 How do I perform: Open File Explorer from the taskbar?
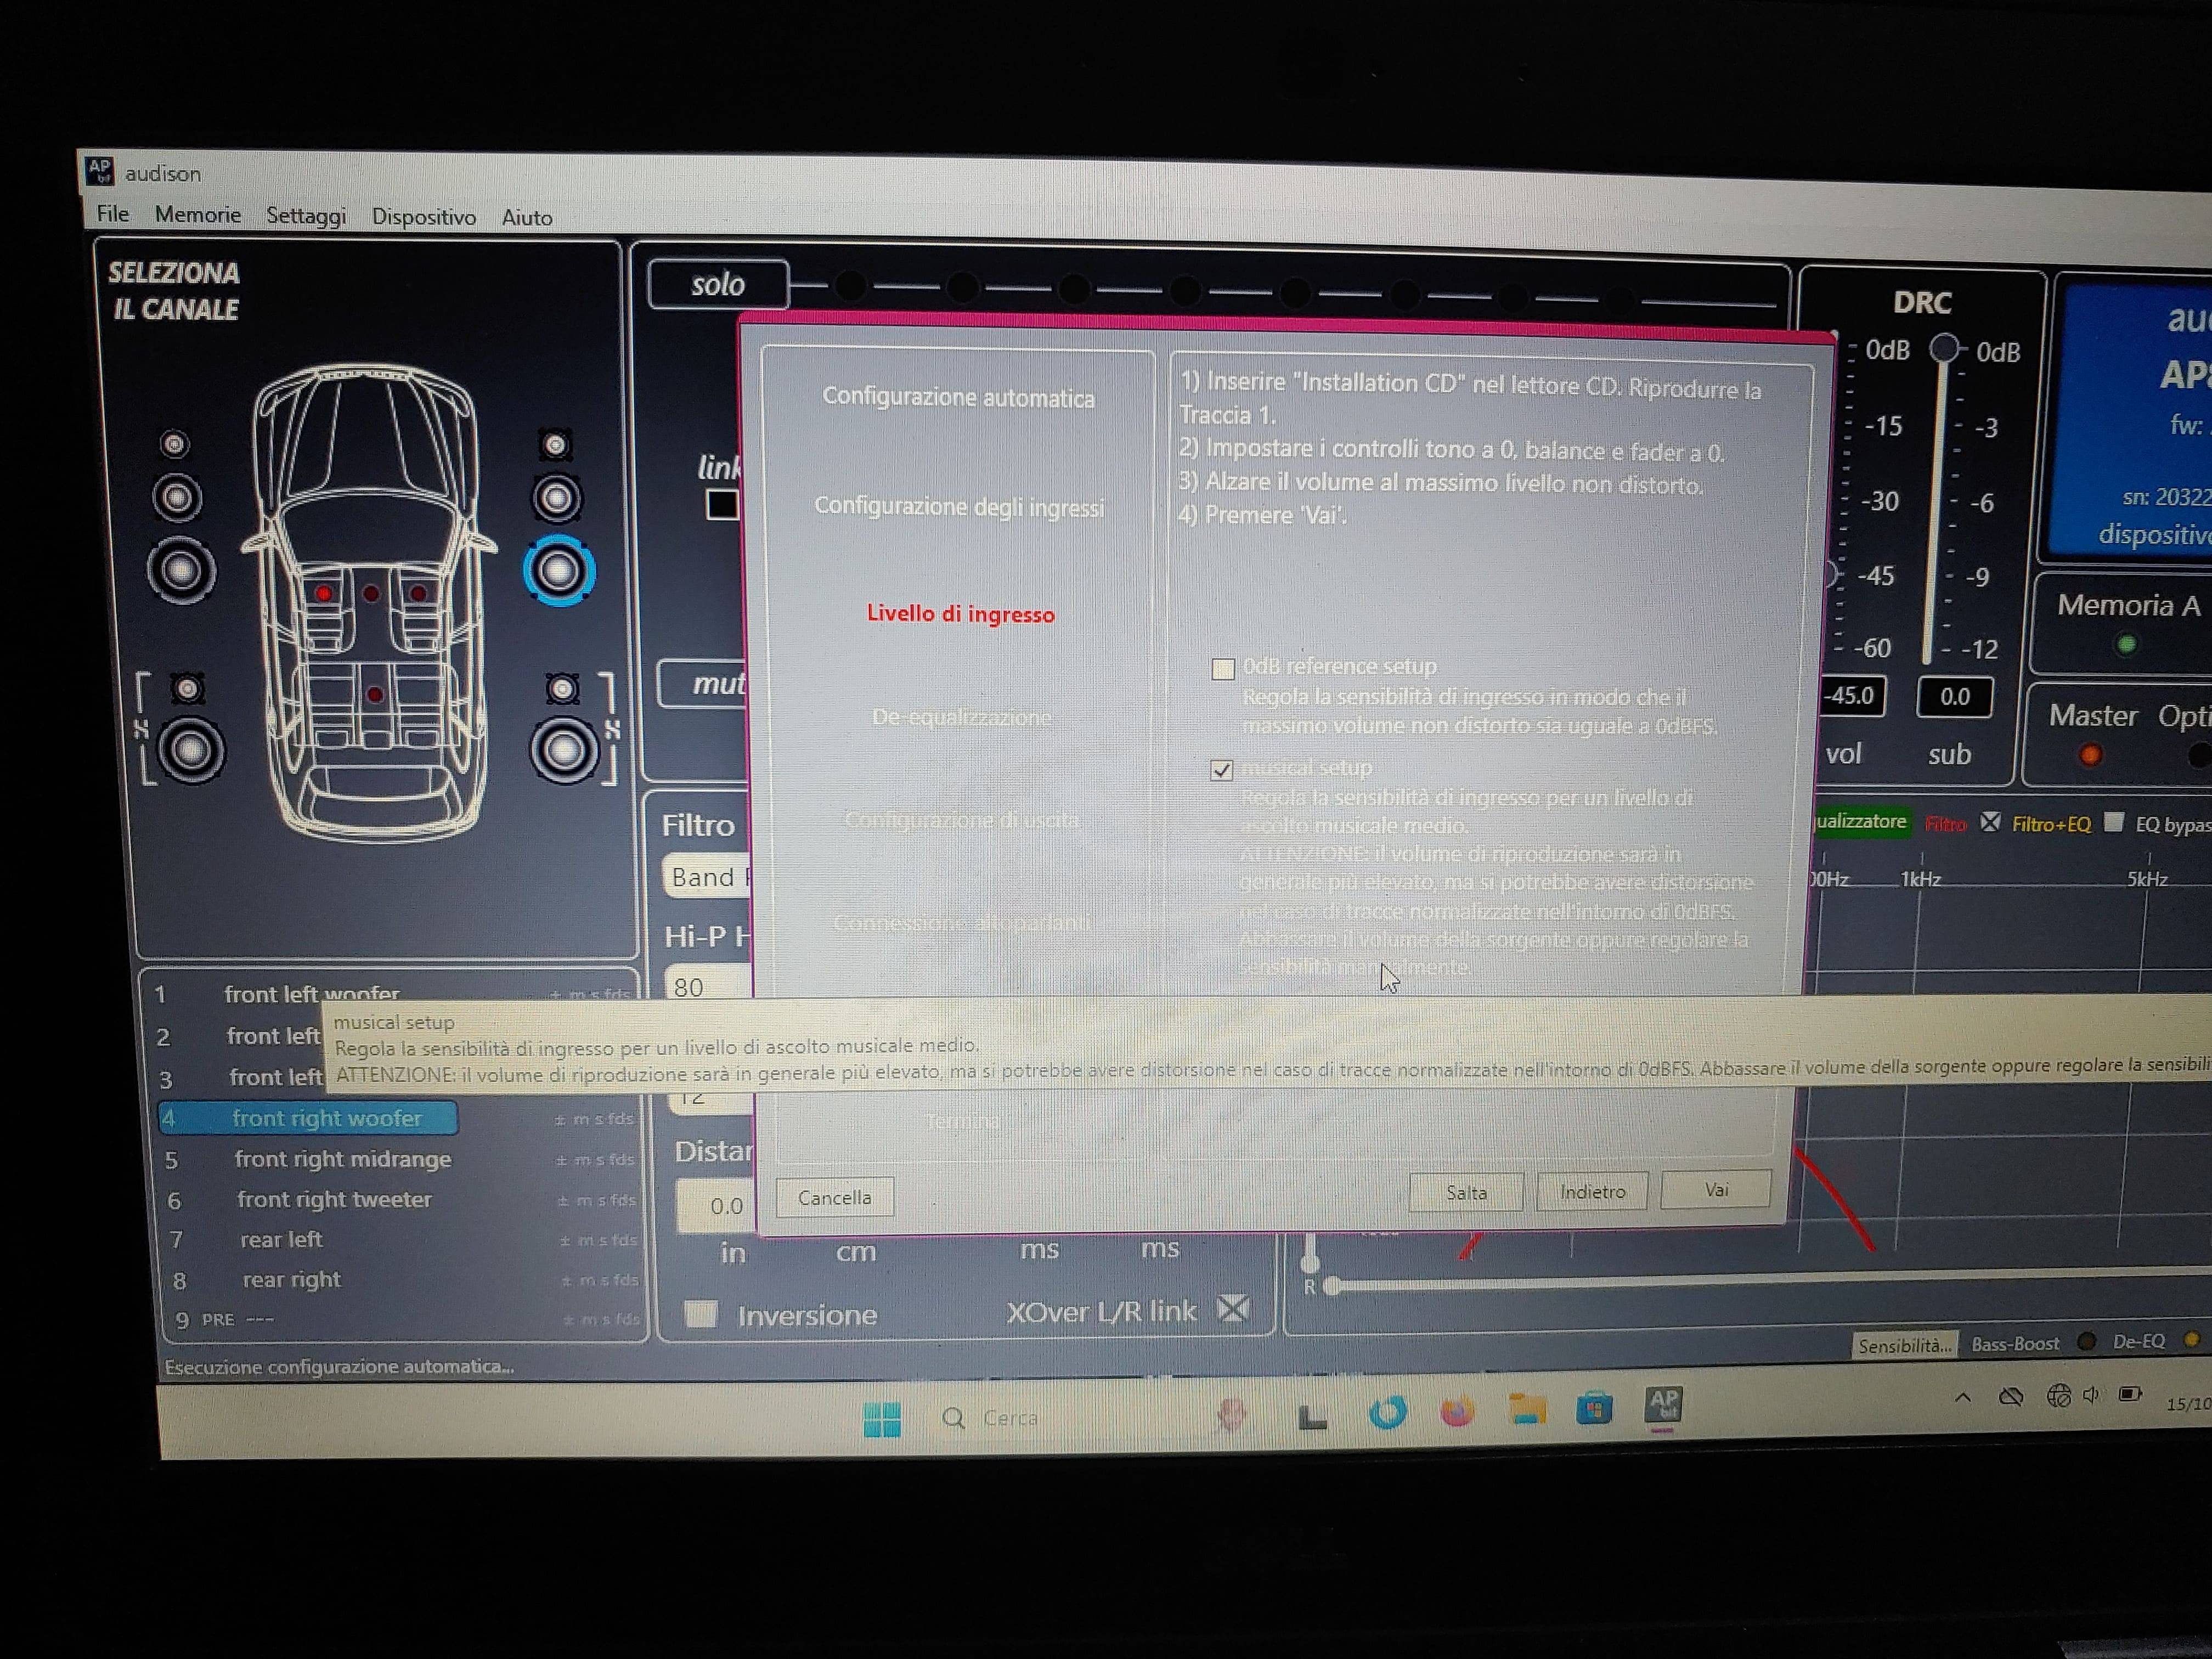pos(1526,1410)
